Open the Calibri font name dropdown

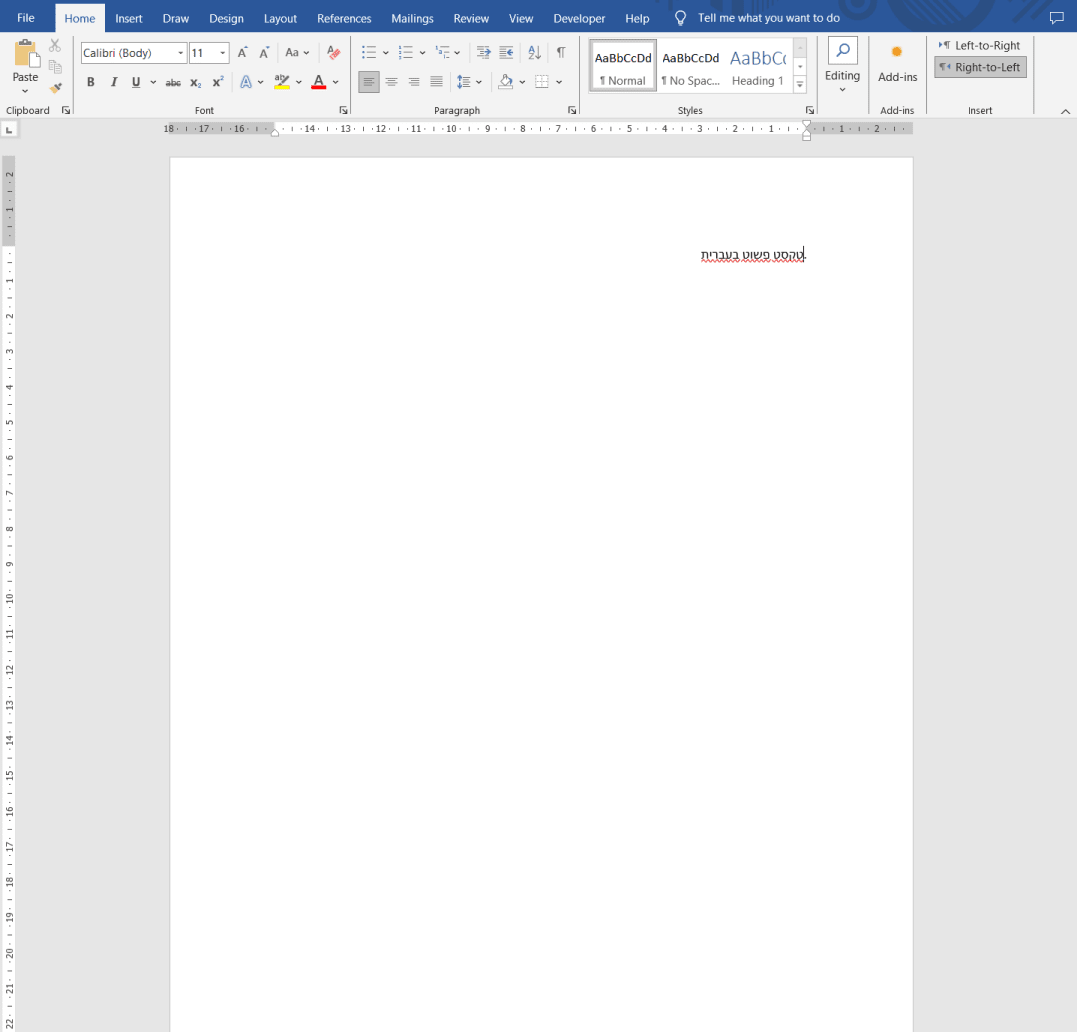[181, 53]
